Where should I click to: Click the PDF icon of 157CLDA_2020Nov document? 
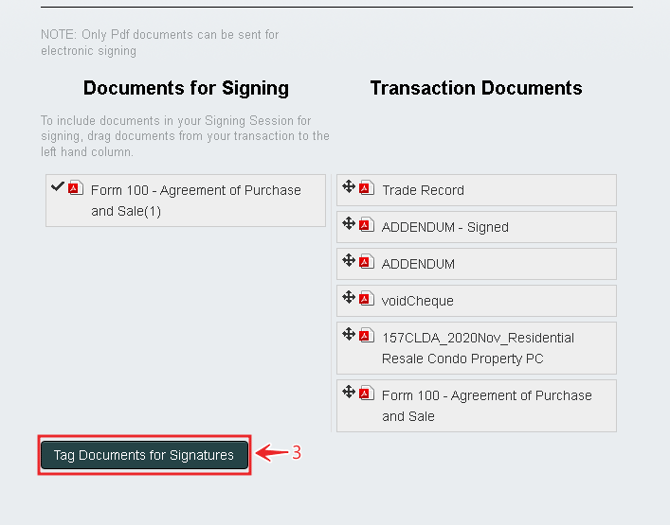point(365,336)
